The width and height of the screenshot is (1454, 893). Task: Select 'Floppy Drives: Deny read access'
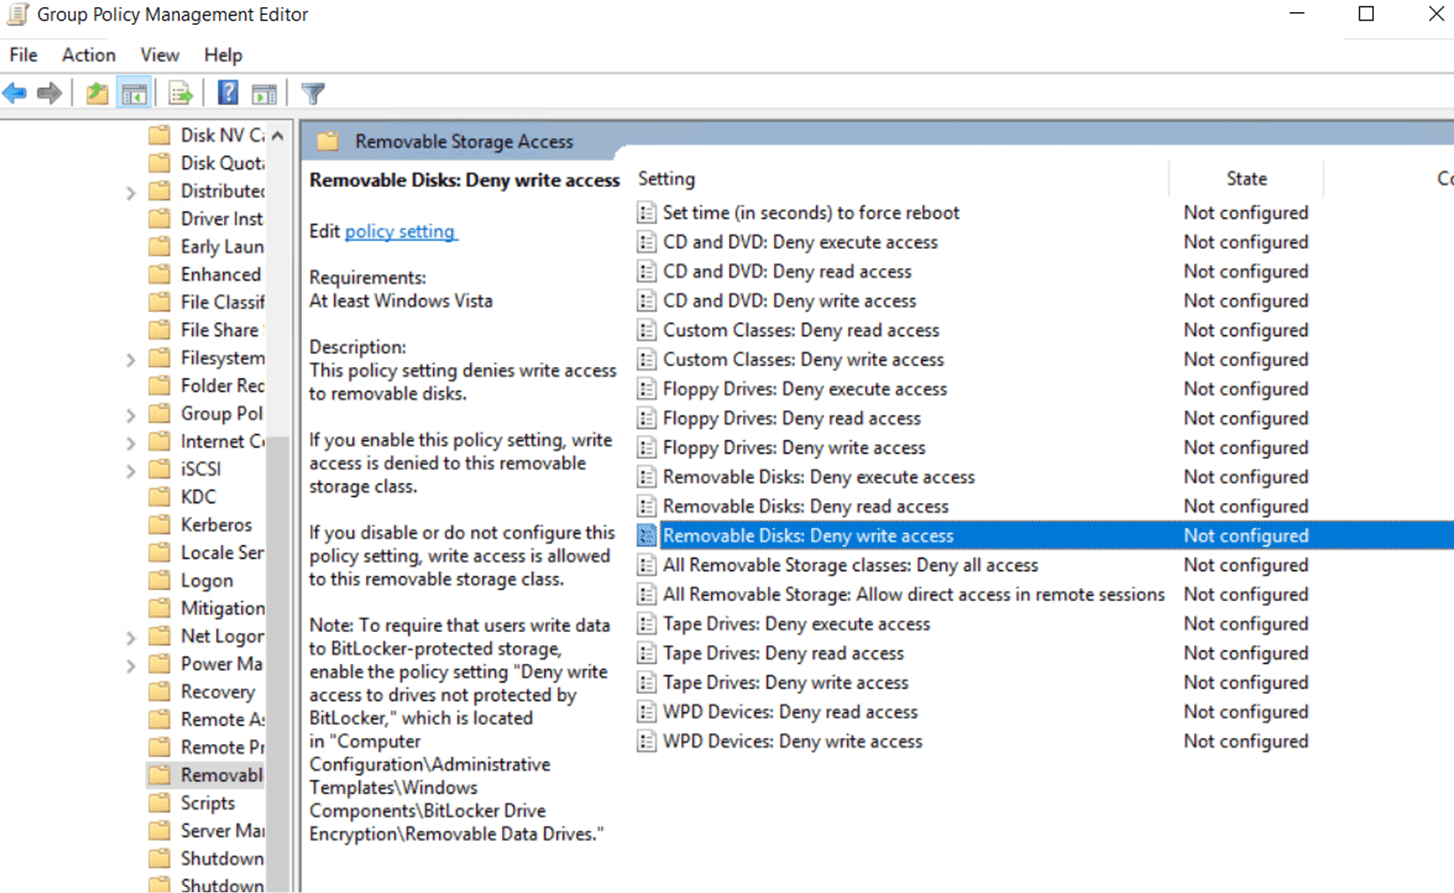click(792, 418)
